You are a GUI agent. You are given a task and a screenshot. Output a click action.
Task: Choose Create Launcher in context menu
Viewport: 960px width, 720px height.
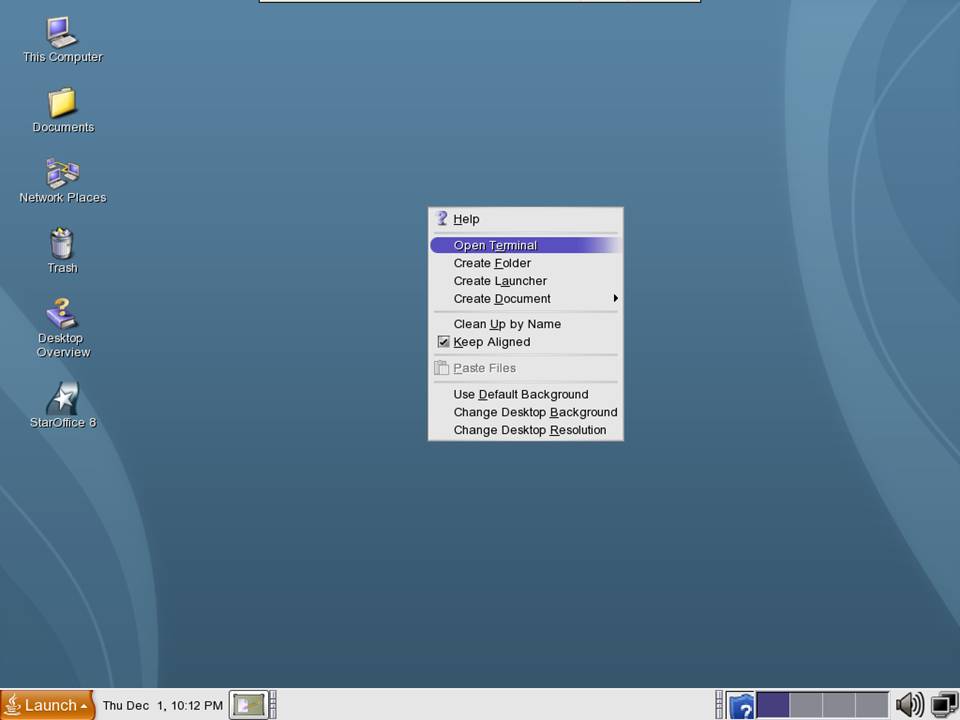(525, 281)
